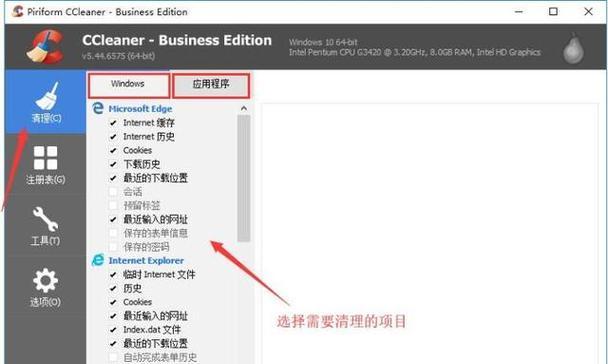Collapse the Microsoft Edge group heading
608x364 pixels.
point(140,109)
